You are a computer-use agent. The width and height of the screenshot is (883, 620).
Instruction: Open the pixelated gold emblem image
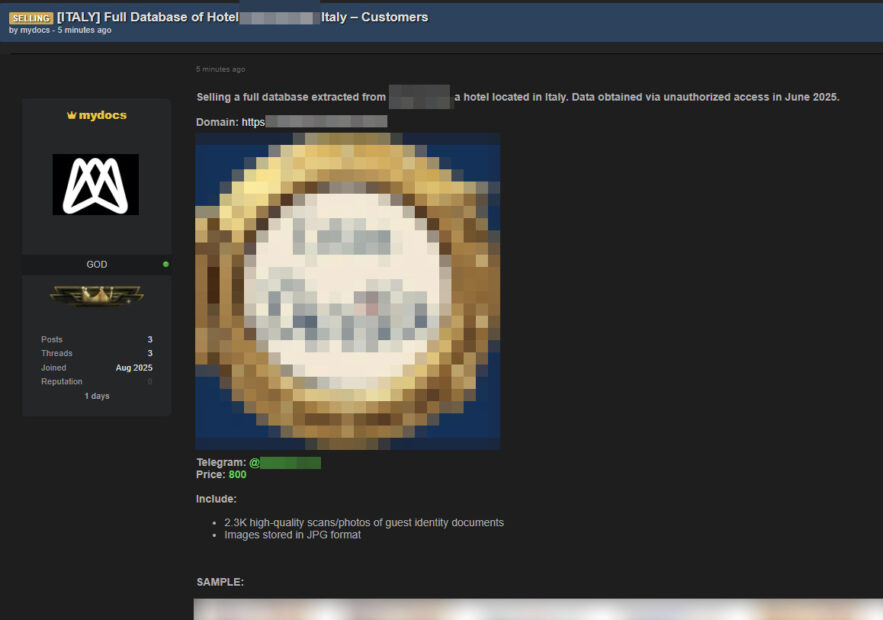coord(347,291)
